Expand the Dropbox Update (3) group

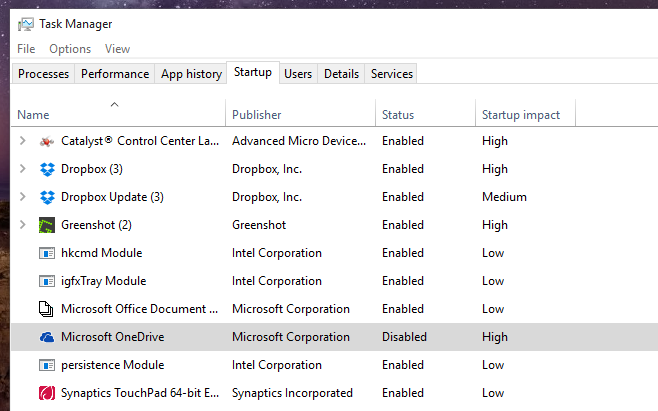23,196
